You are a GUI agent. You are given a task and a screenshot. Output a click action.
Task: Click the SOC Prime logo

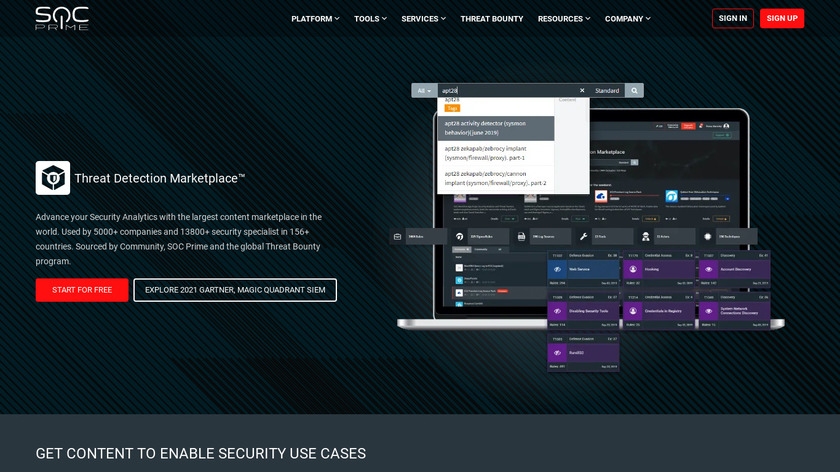pos(62,18)
